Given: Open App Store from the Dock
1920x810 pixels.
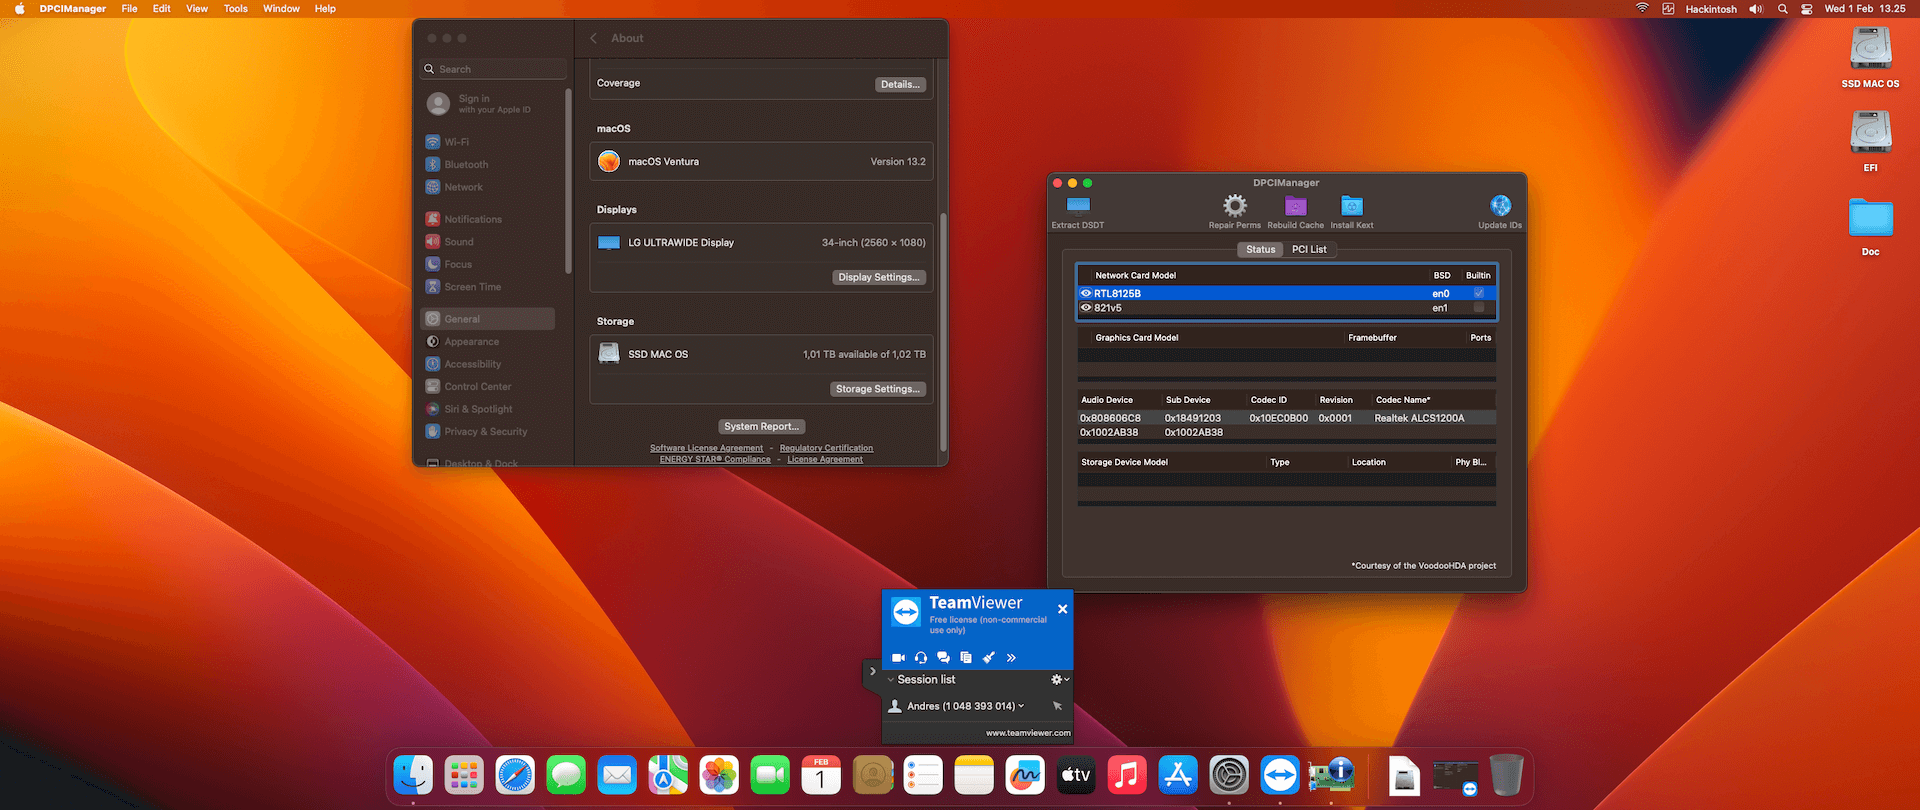Looking at the screenshot, I should click(1178, 775).
